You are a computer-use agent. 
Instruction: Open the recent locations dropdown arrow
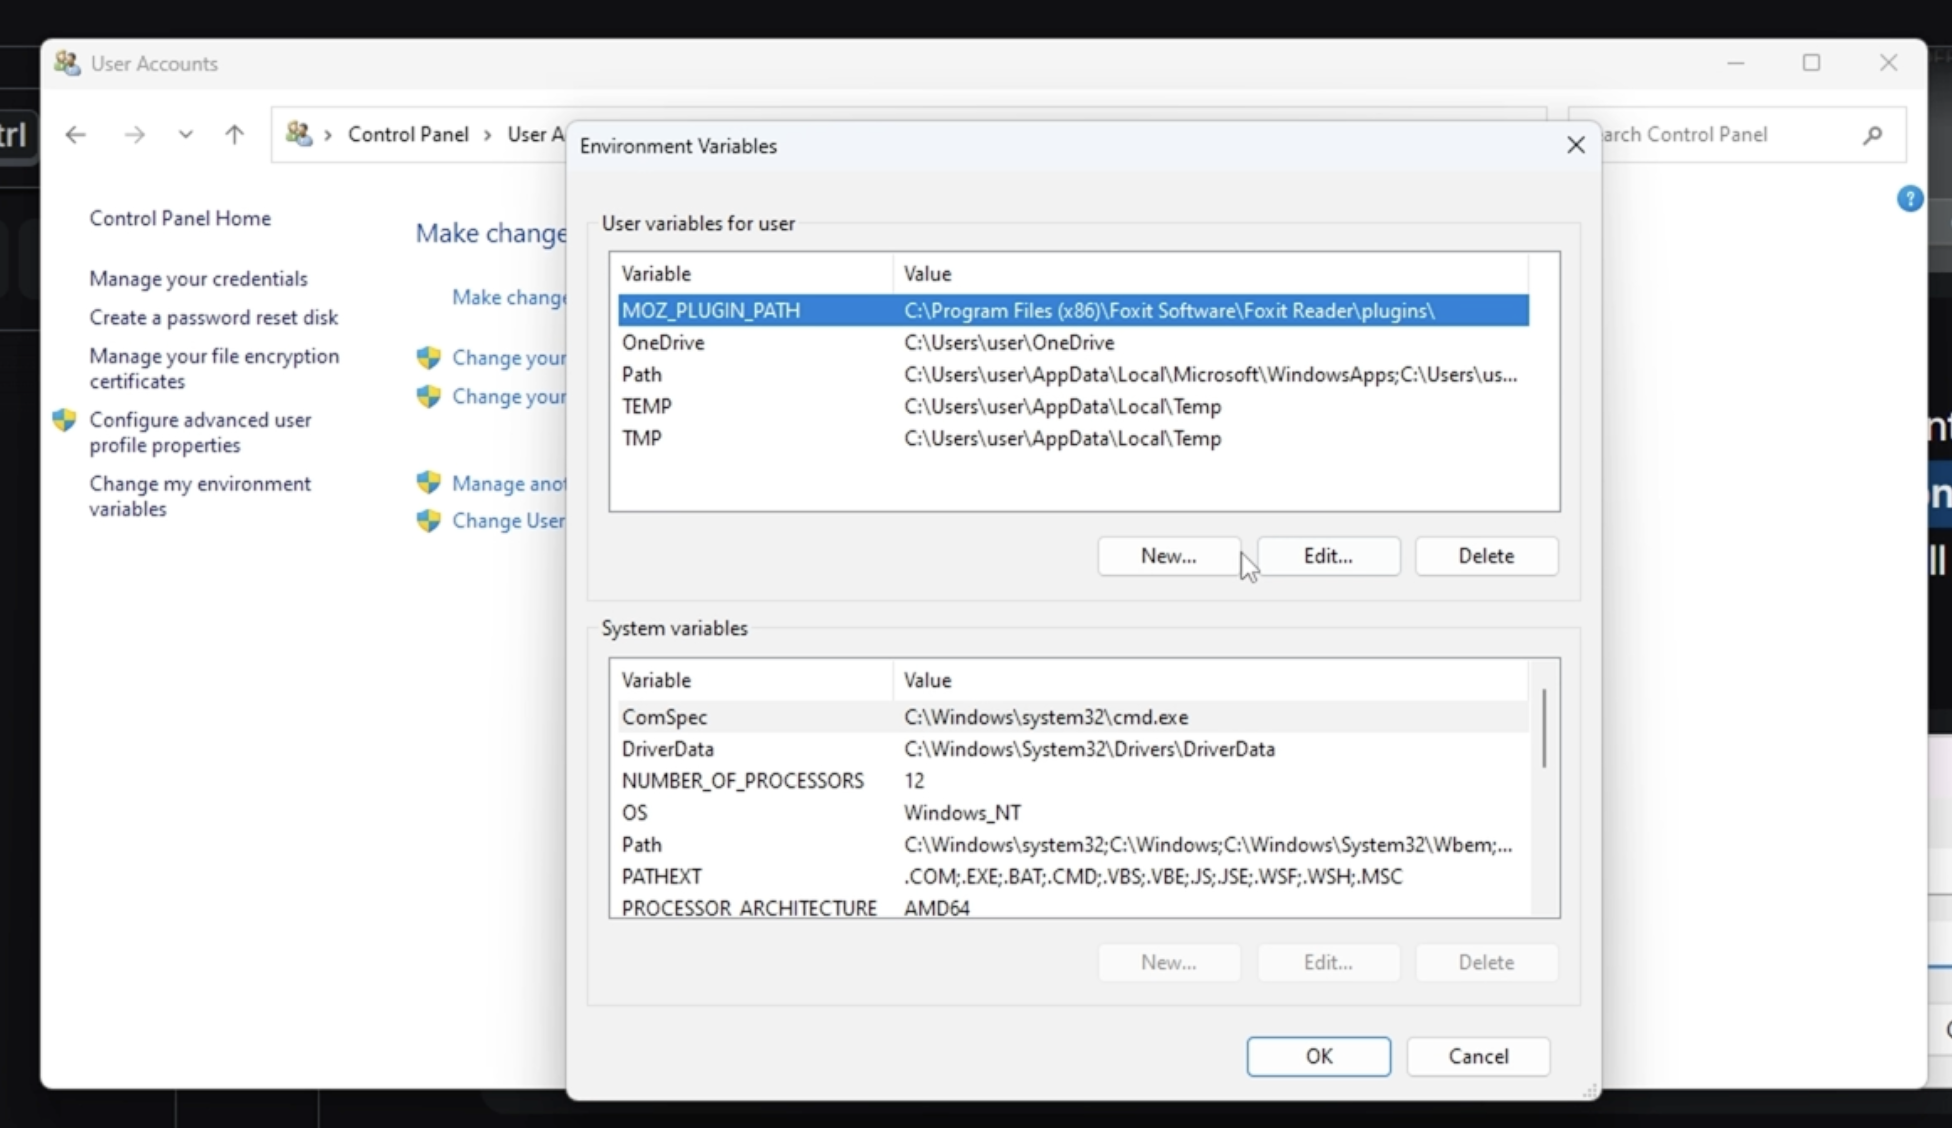[185, 135]
